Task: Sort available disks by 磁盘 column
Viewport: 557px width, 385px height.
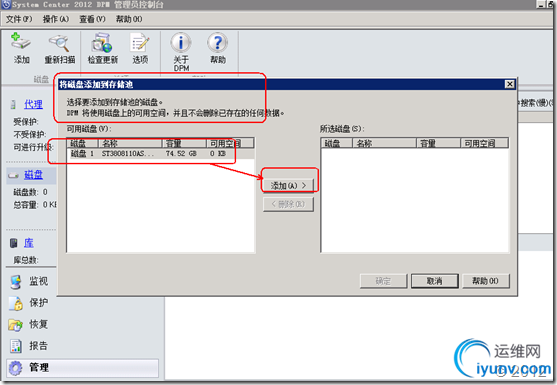Action: pyautogui.click(x=82, y=143)
